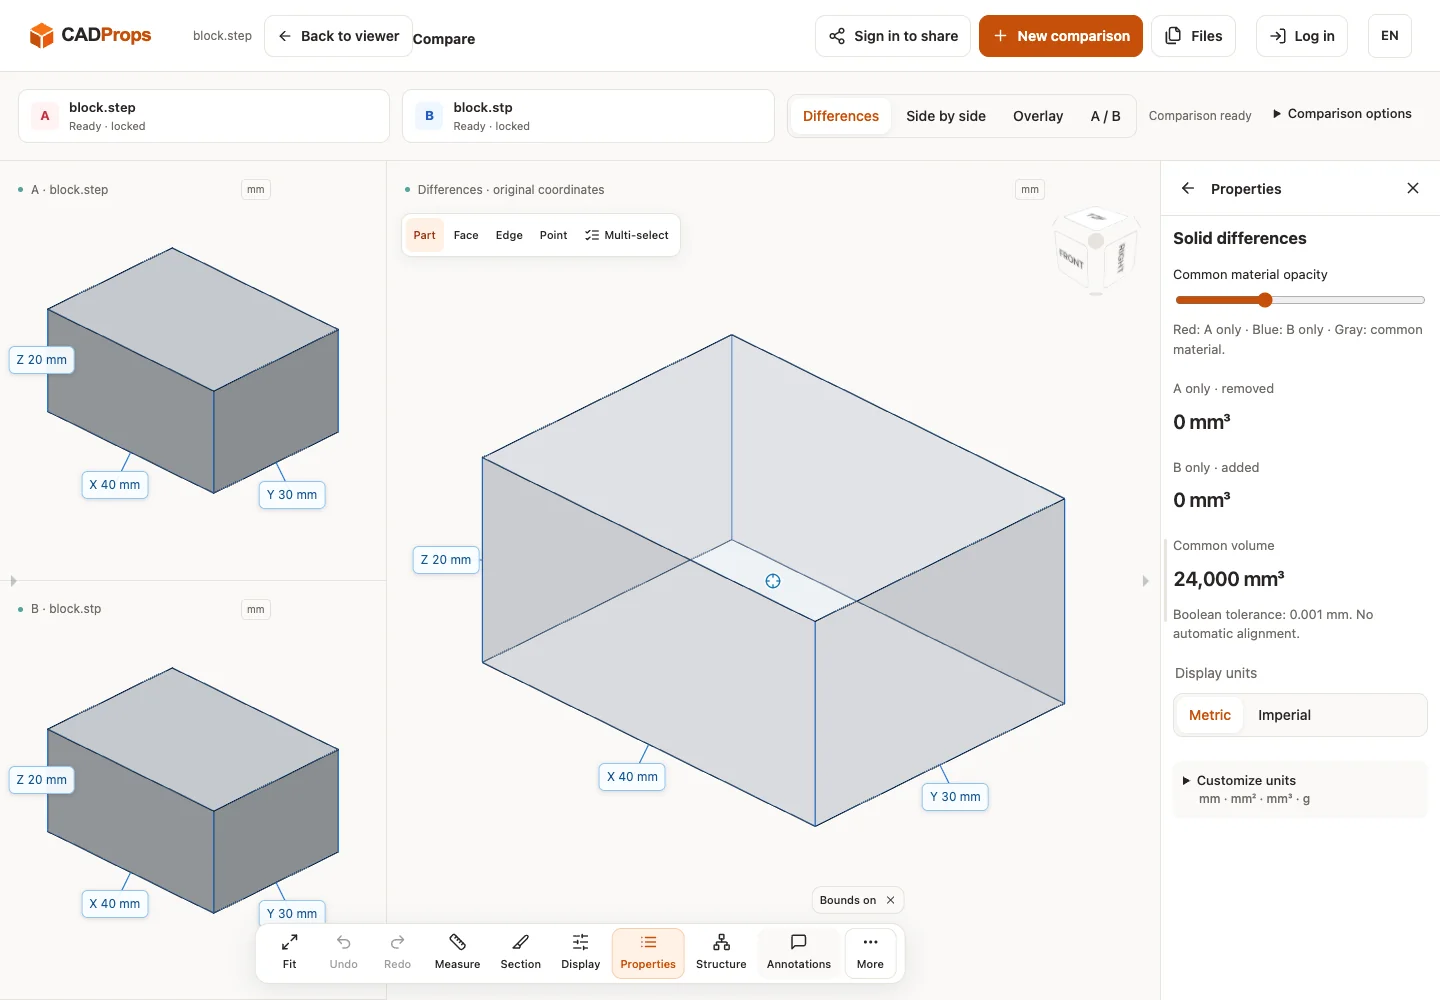Expand Comparison options
The image size is (1440, 1000).
[x=1342, y=114]
